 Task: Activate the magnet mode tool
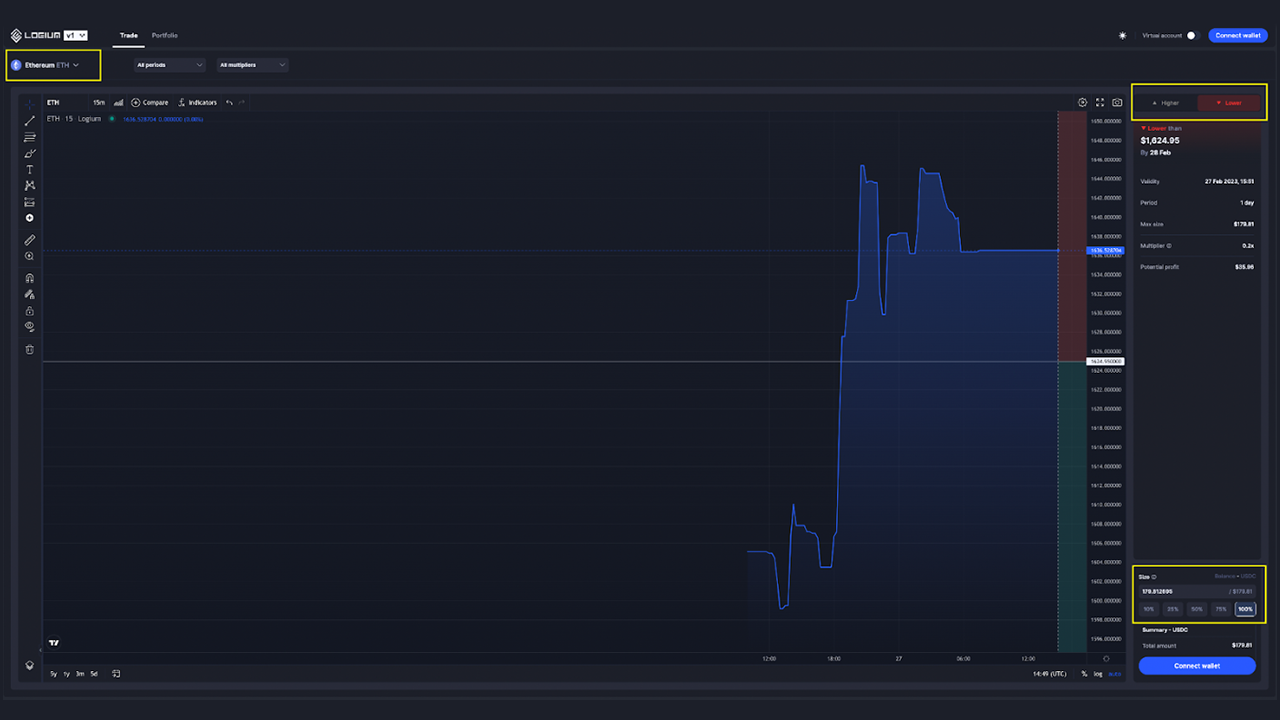[30, 279]
